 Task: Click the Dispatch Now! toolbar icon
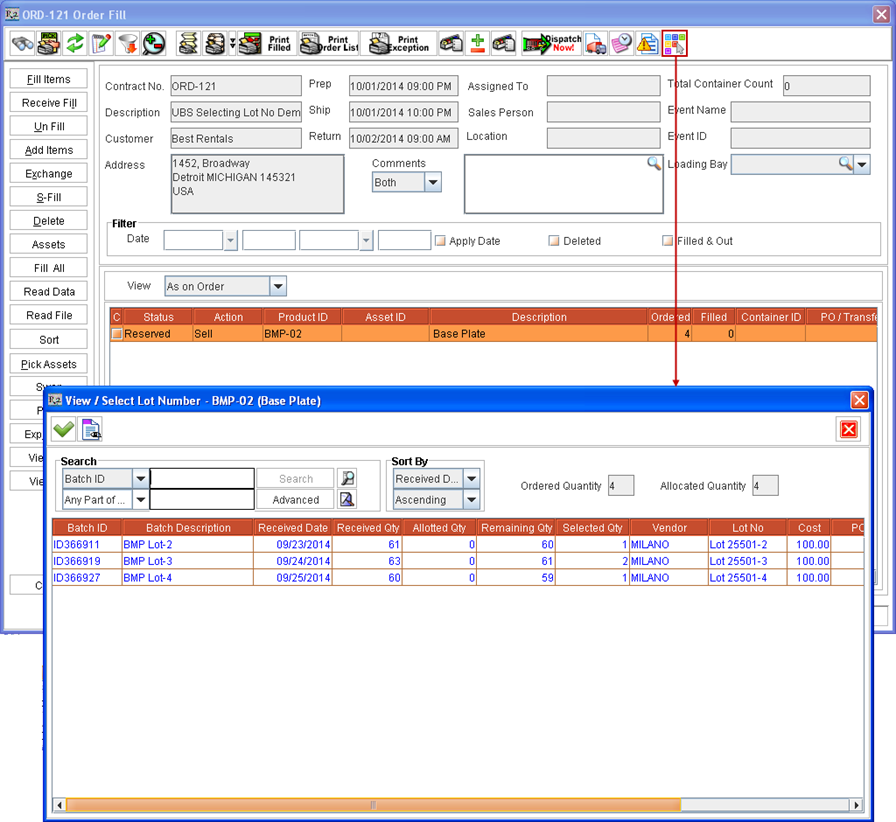point(553,43)
